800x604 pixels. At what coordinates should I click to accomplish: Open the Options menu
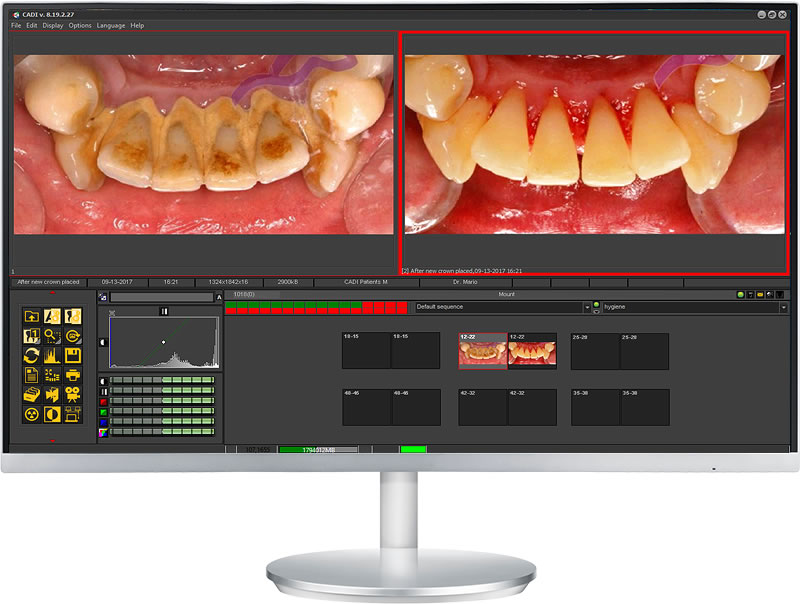(x=80, y=25)
